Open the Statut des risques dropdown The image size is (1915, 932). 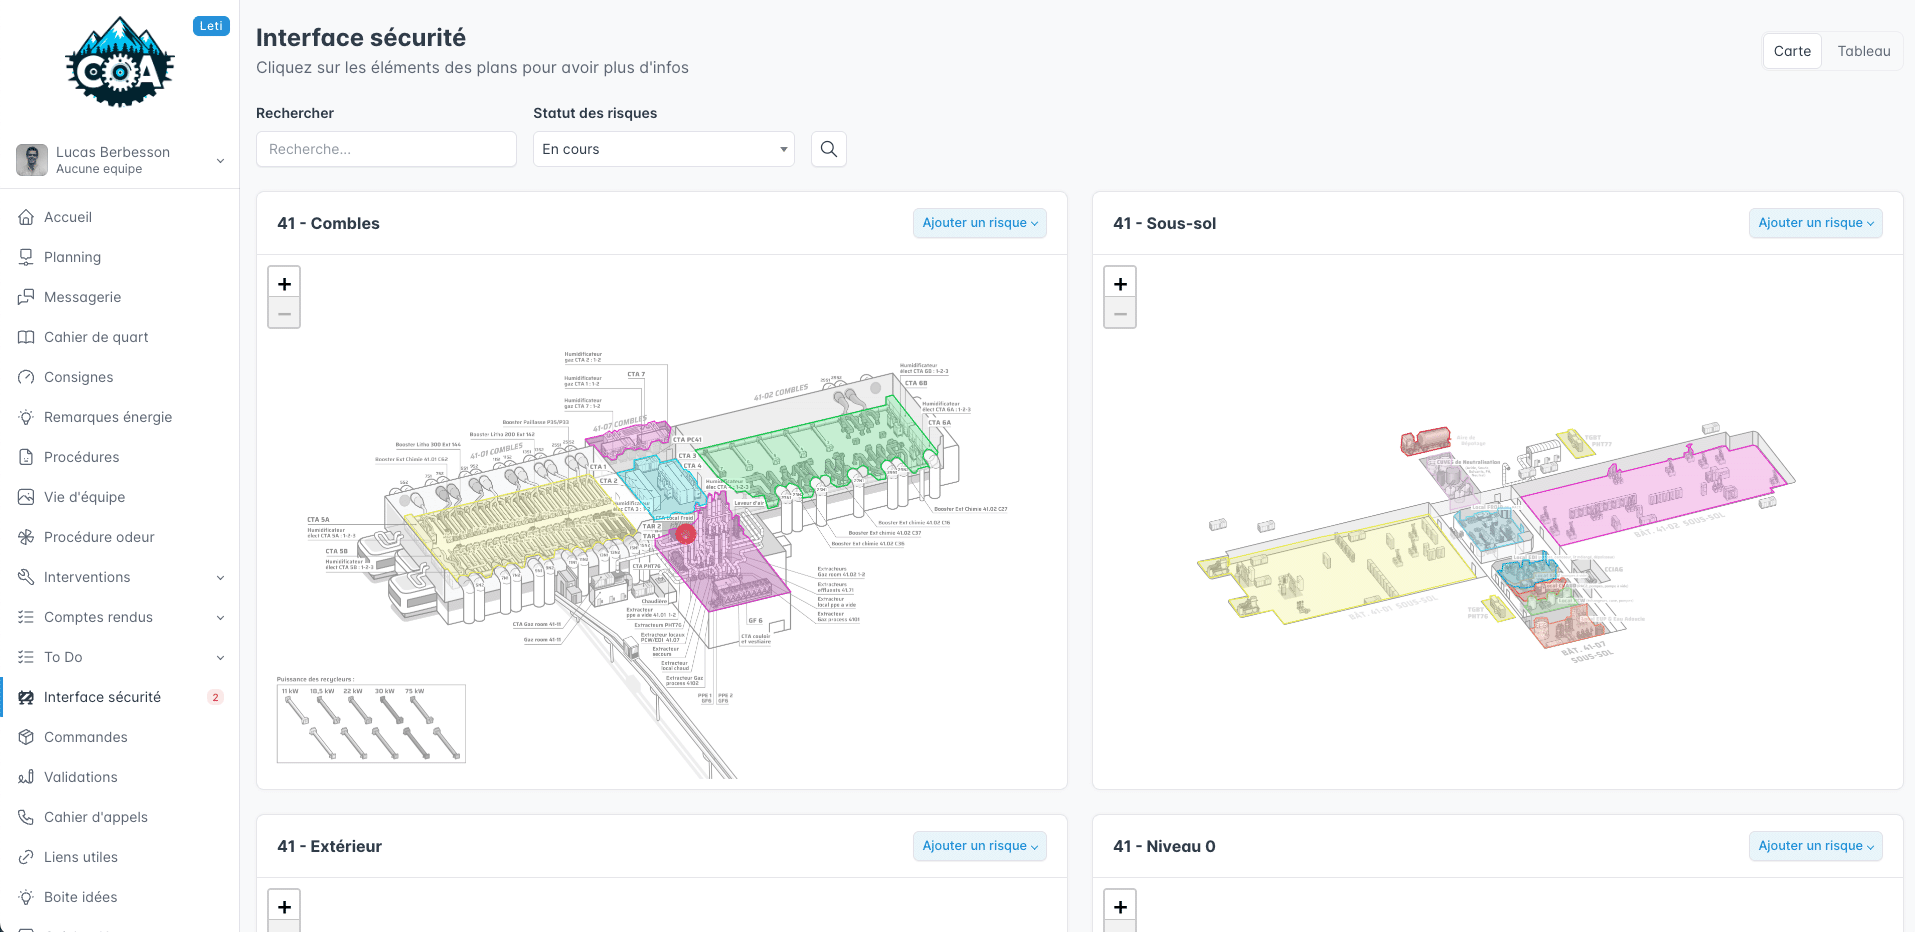point(663,149)
